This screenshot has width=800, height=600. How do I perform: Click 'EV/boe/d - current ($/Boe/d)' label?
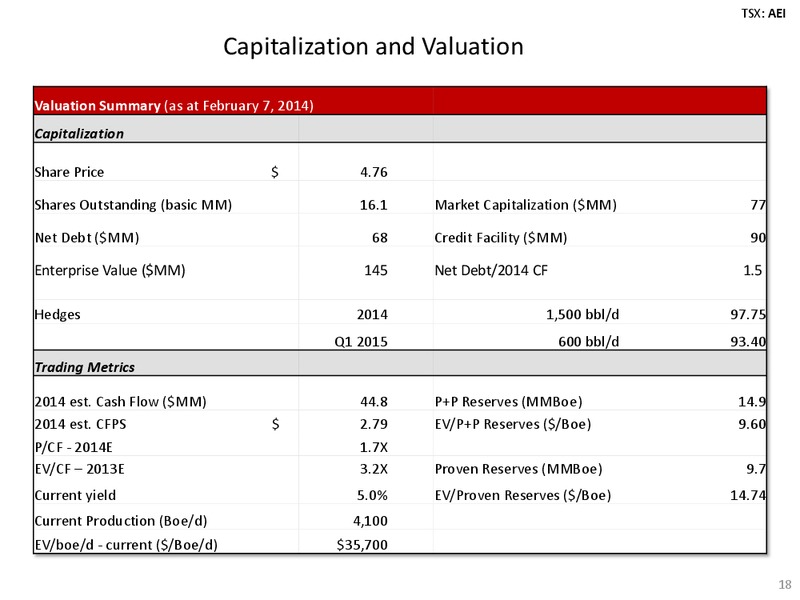(126, 545)
